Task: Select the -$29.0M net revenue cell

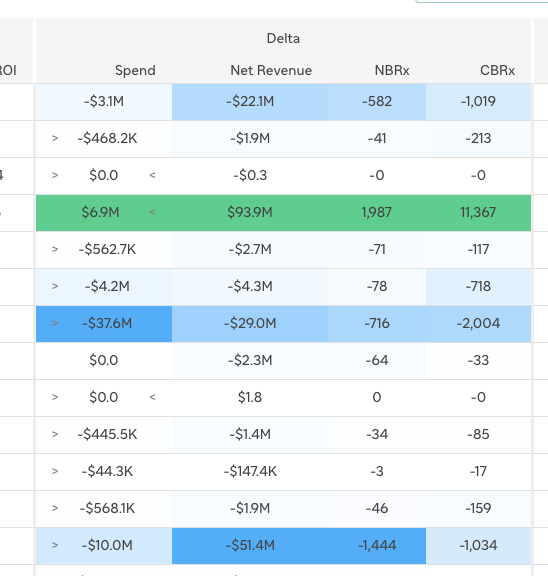Action: 250,323
